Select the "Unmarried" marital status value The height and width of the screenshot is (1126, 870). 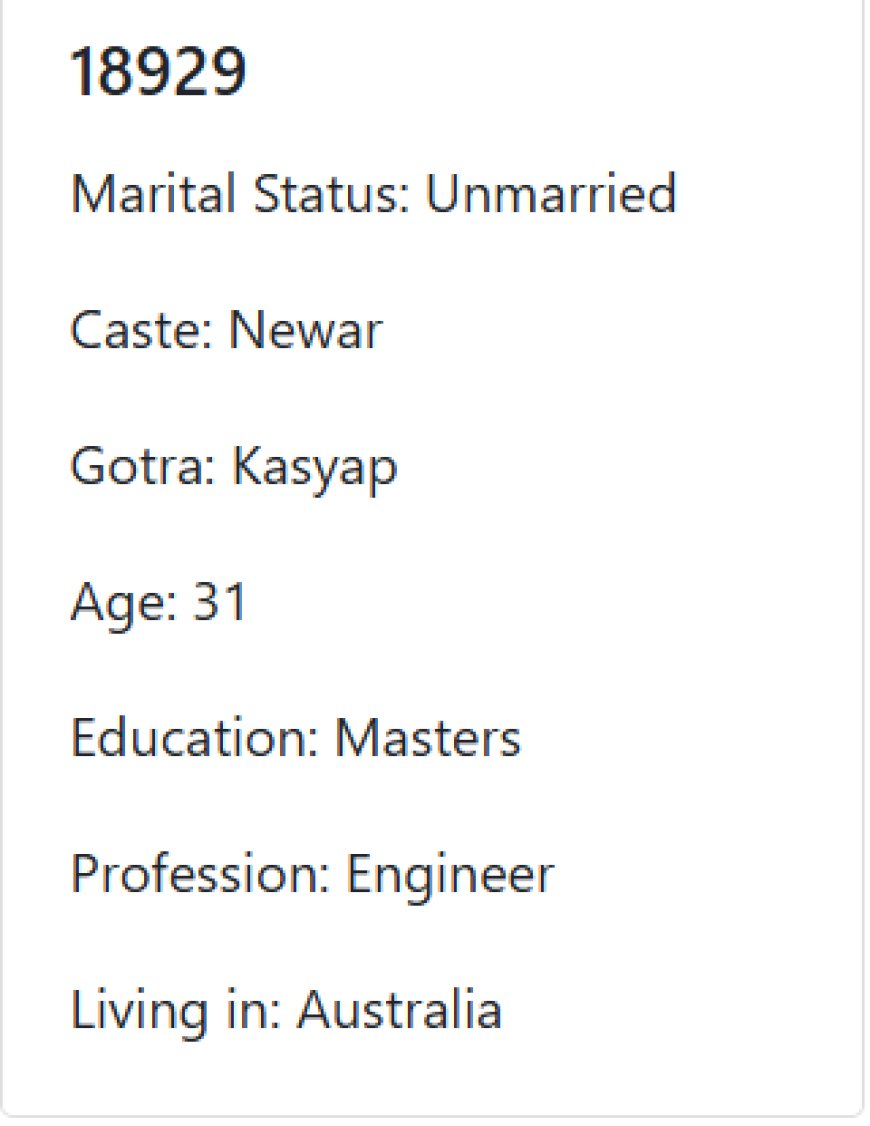551,193
